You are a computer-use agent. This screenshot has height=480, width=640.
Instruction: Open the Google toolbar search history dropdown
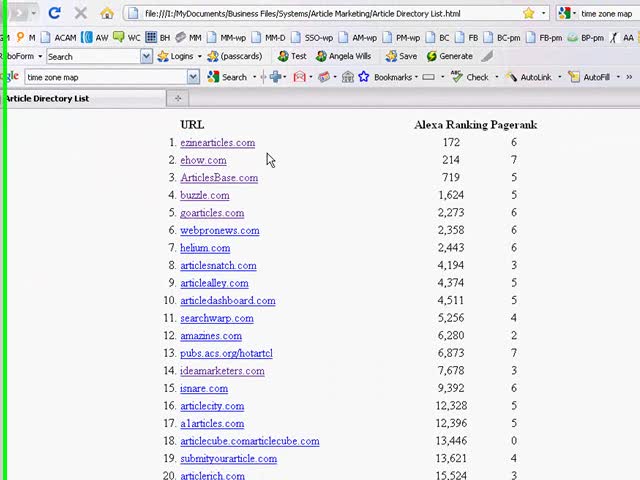tap(193, 77)
